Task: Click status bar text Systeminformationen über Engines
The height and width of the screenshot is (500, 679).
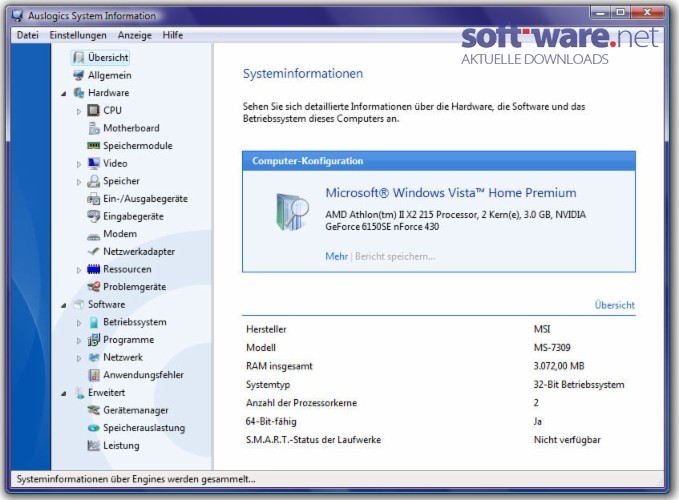Action: pyautogui.click(x=136, y=479)
